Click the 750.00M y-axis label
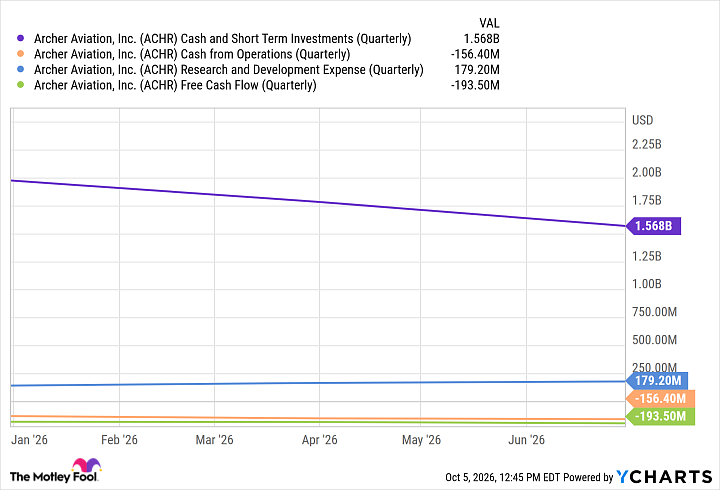The image size is (720, 490). coord(654,312)
